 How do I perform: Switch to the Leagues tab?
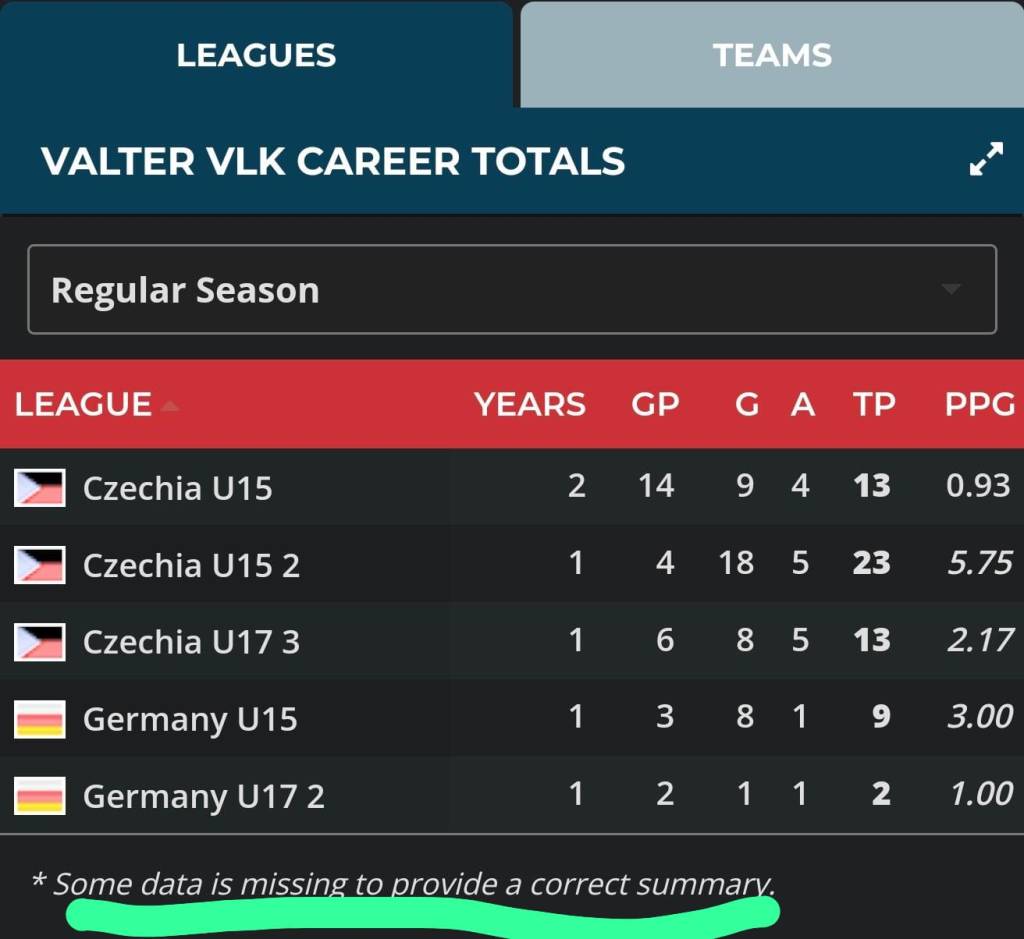tap(256, 55)
